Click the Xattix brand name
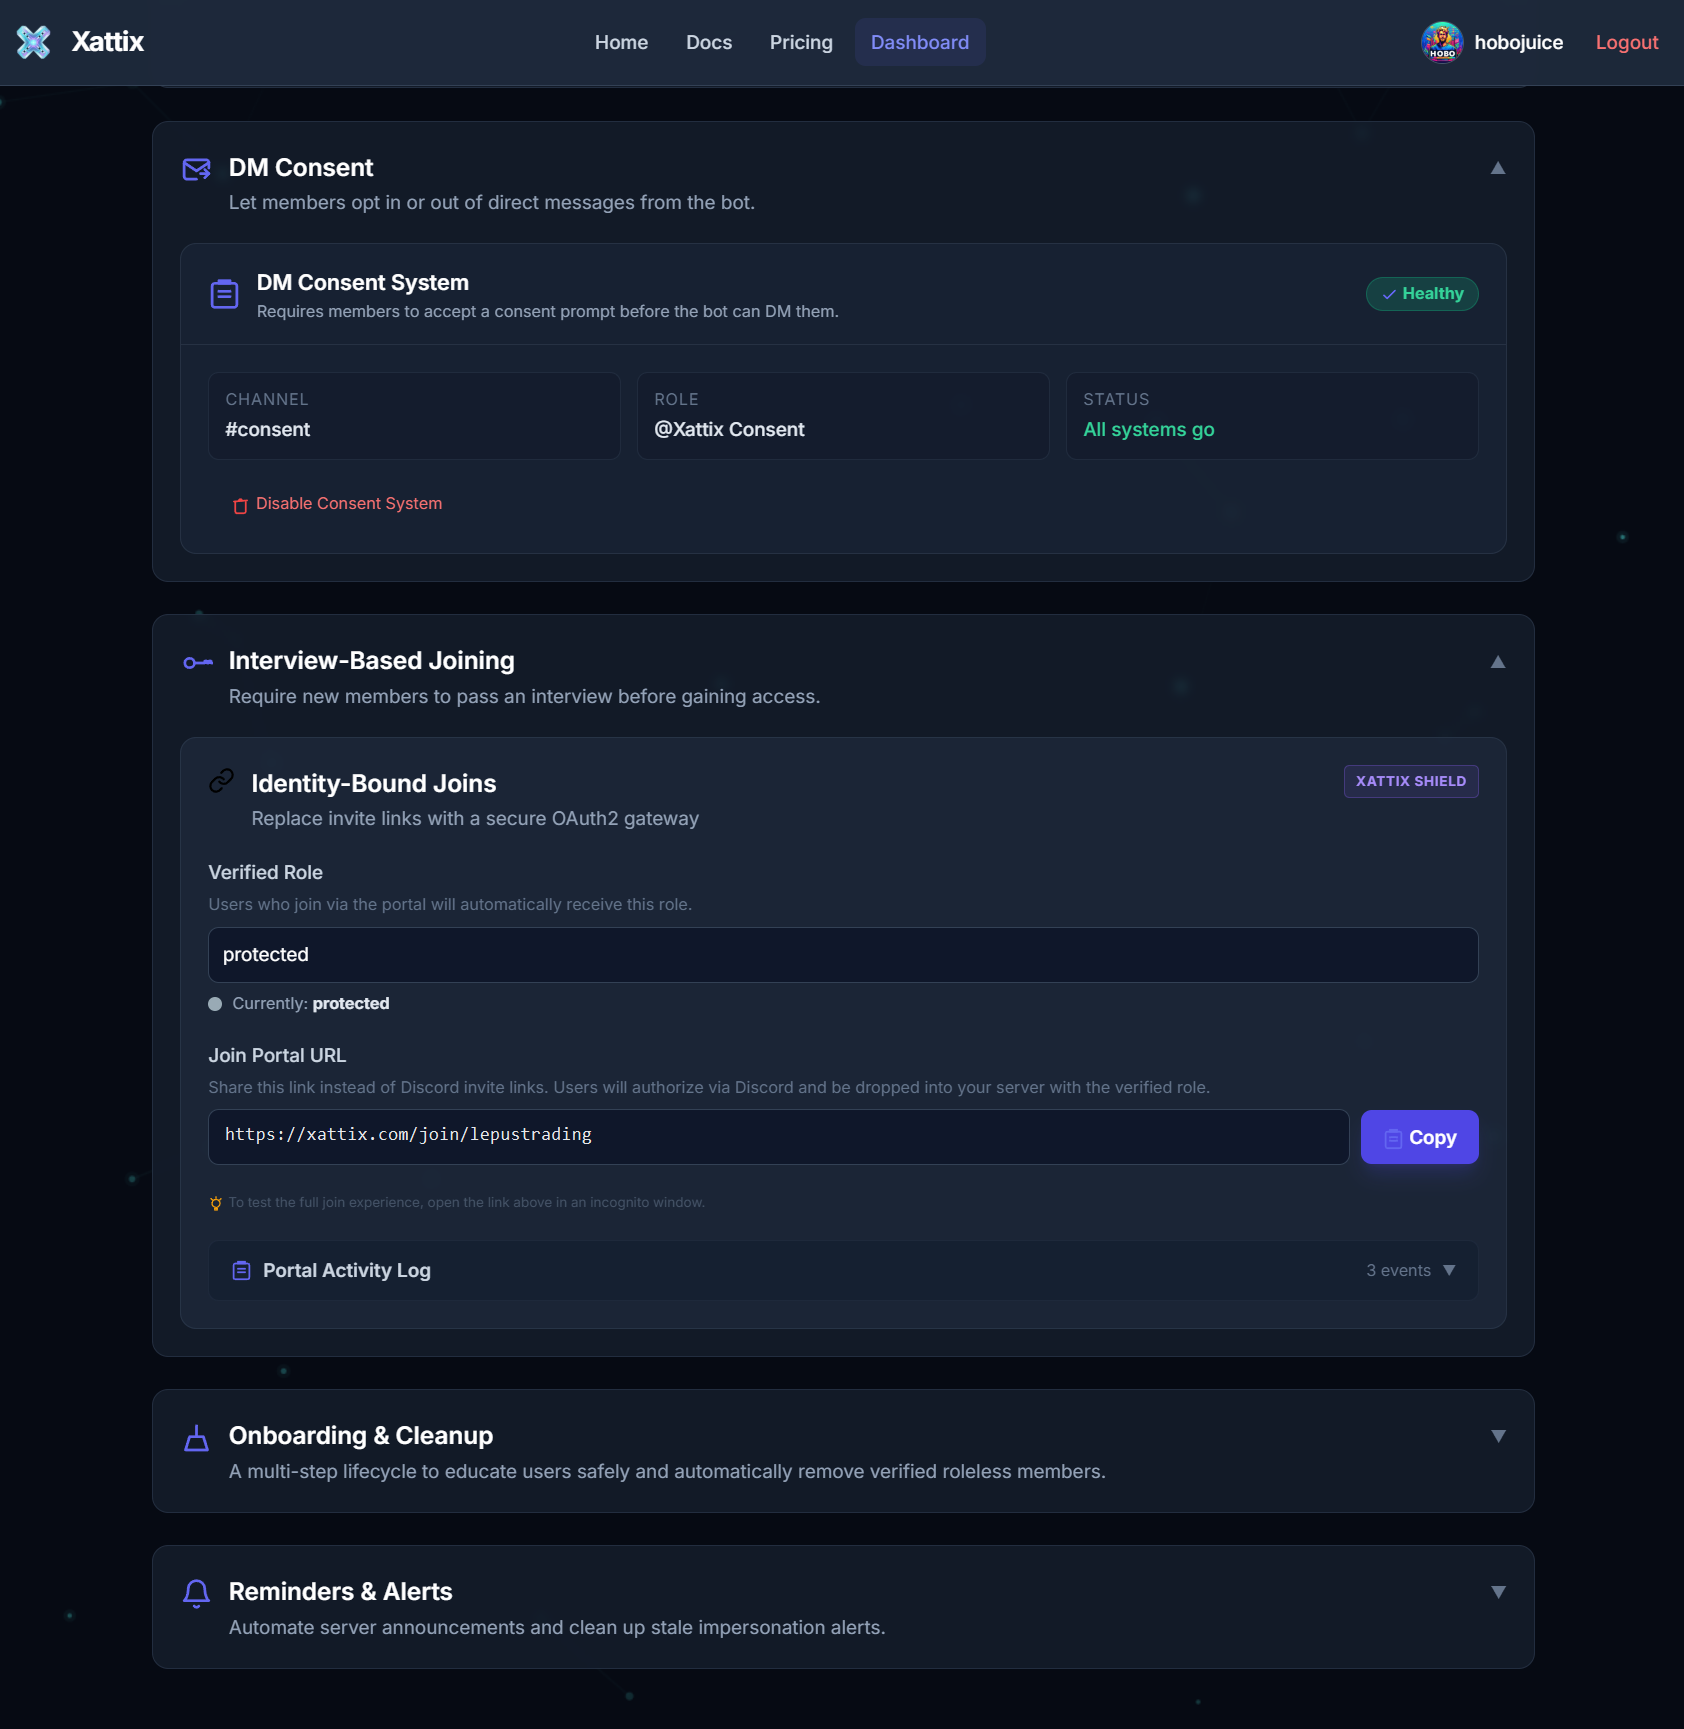The image size is (1684, 1729). coord(108,42)
